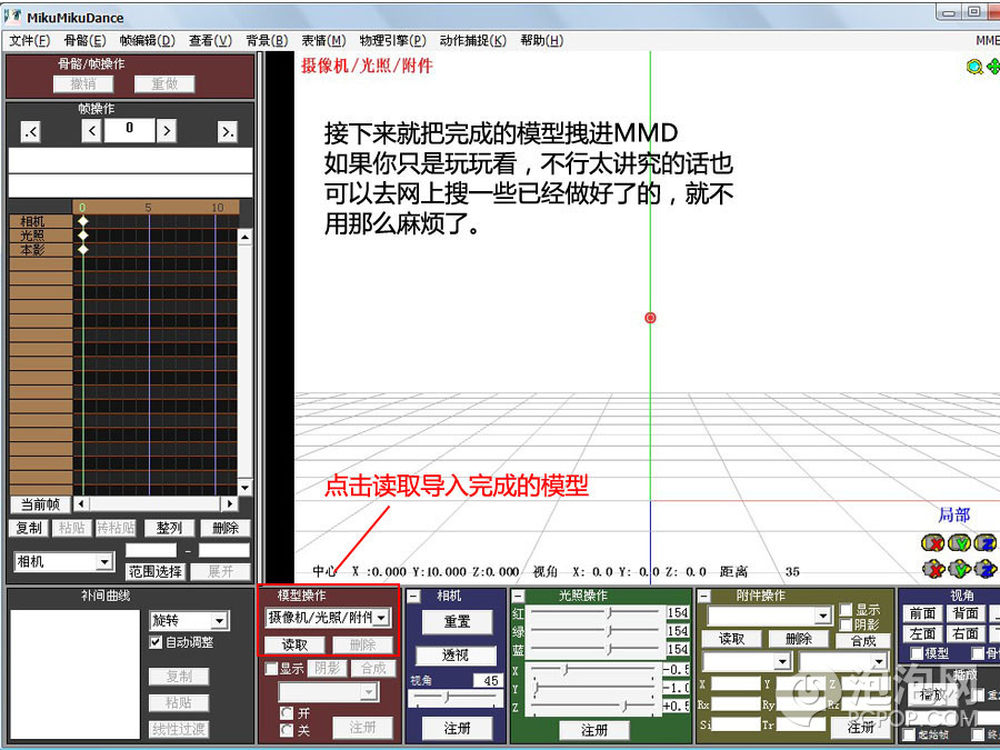The image size is (1000, 750).
Task: Toggle the 起始帧 checkbox in playback panel
Action: 909,736
